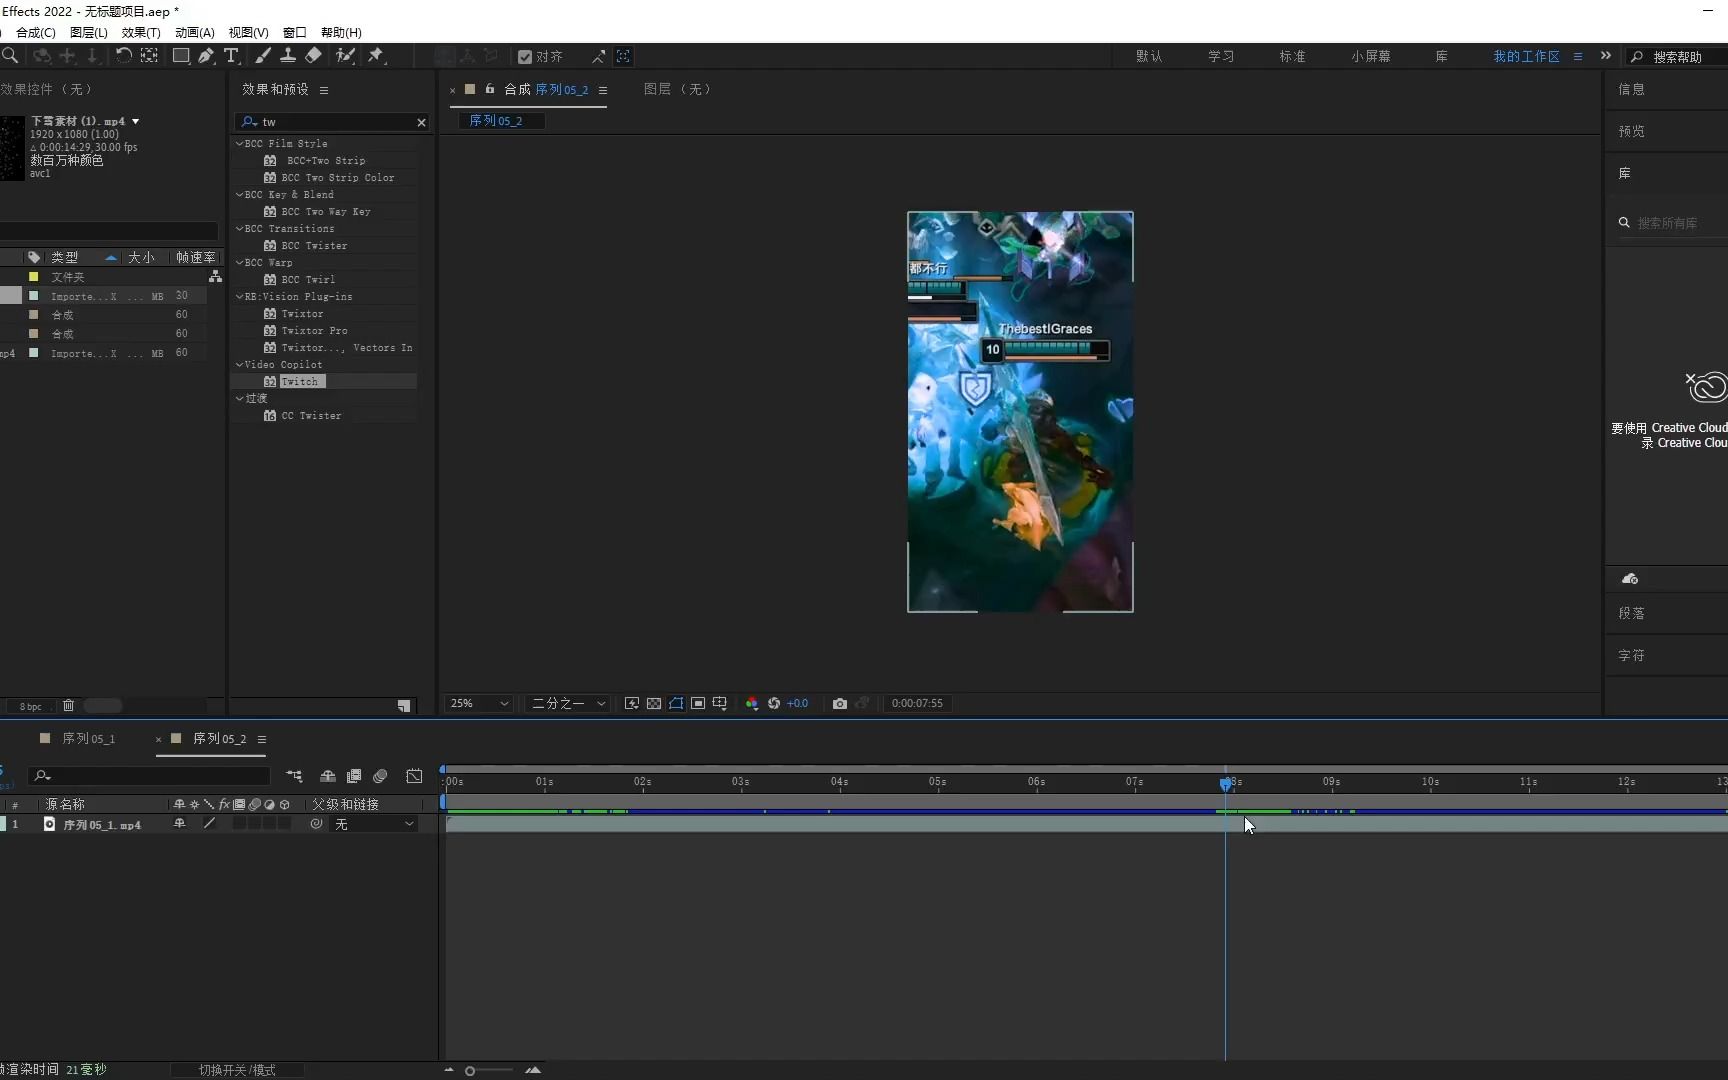Open the 效果(T) menu
Viewport: 1728px width, 1080px height.
141,33
